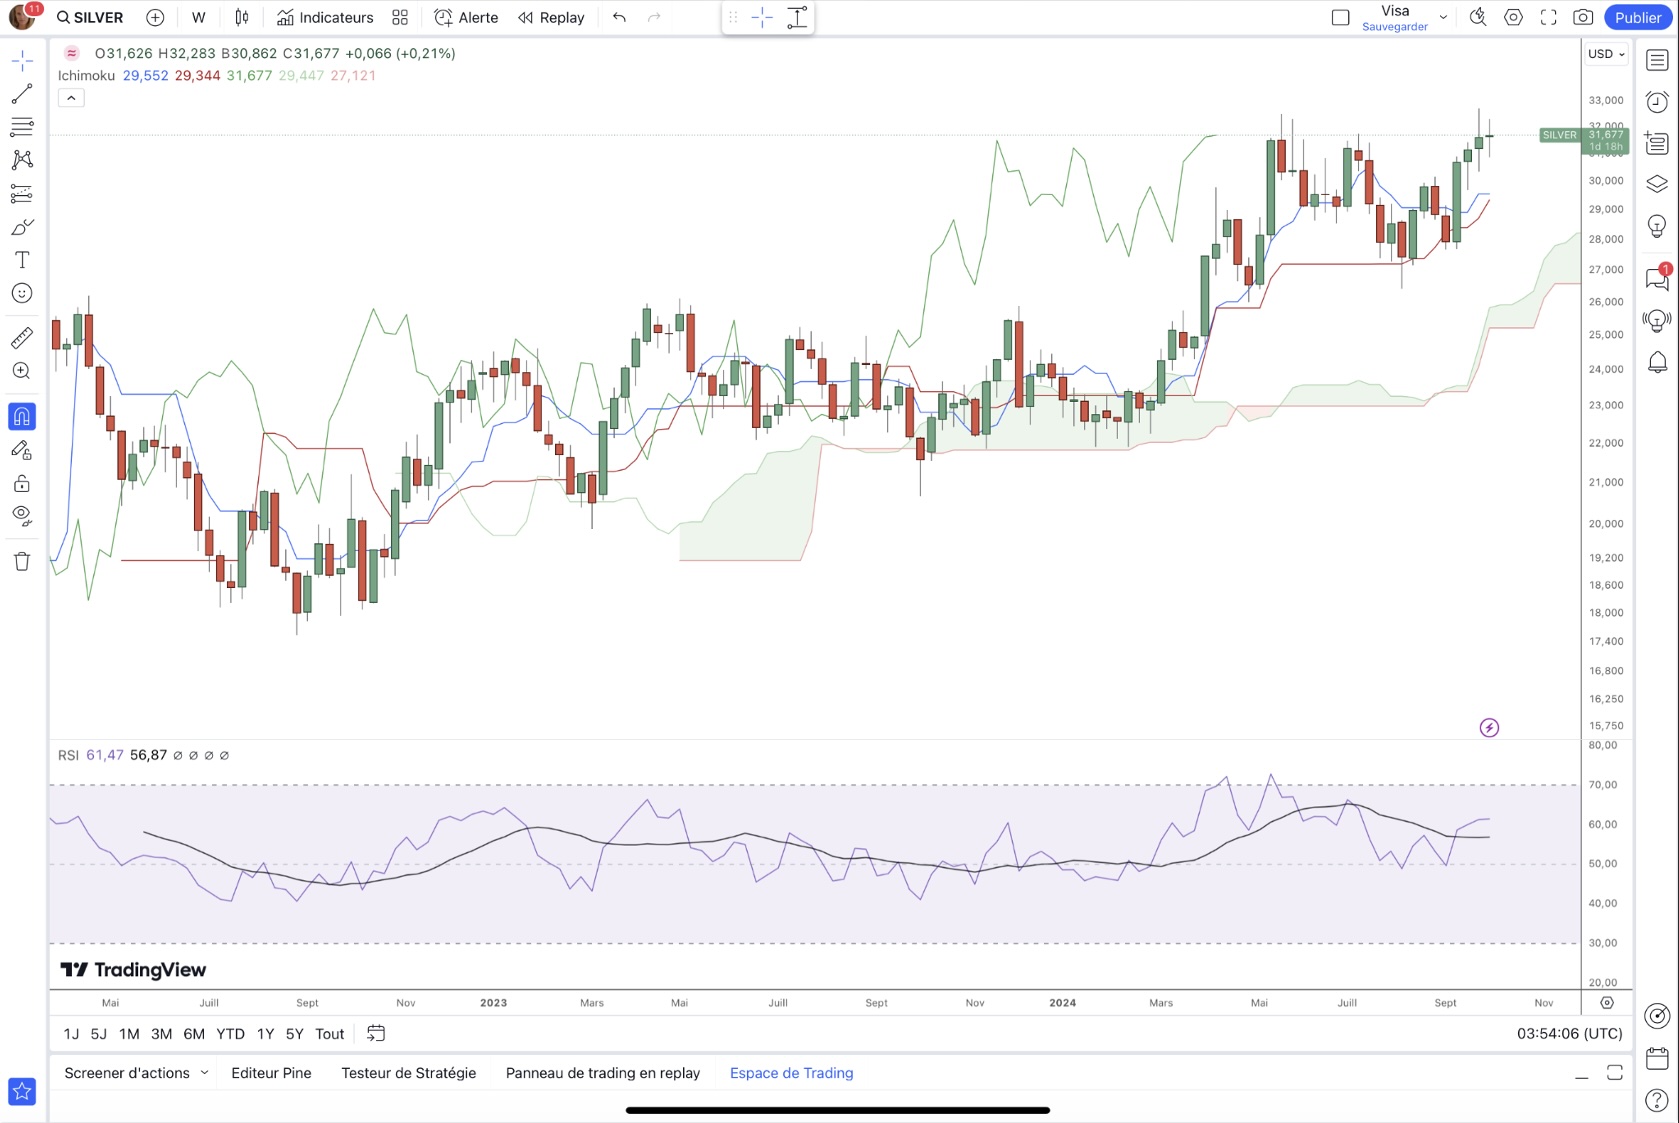Open the chart settings gear
Image resolution: width=1679 pixels, height=1123 pixels.
coord(1513,17)
